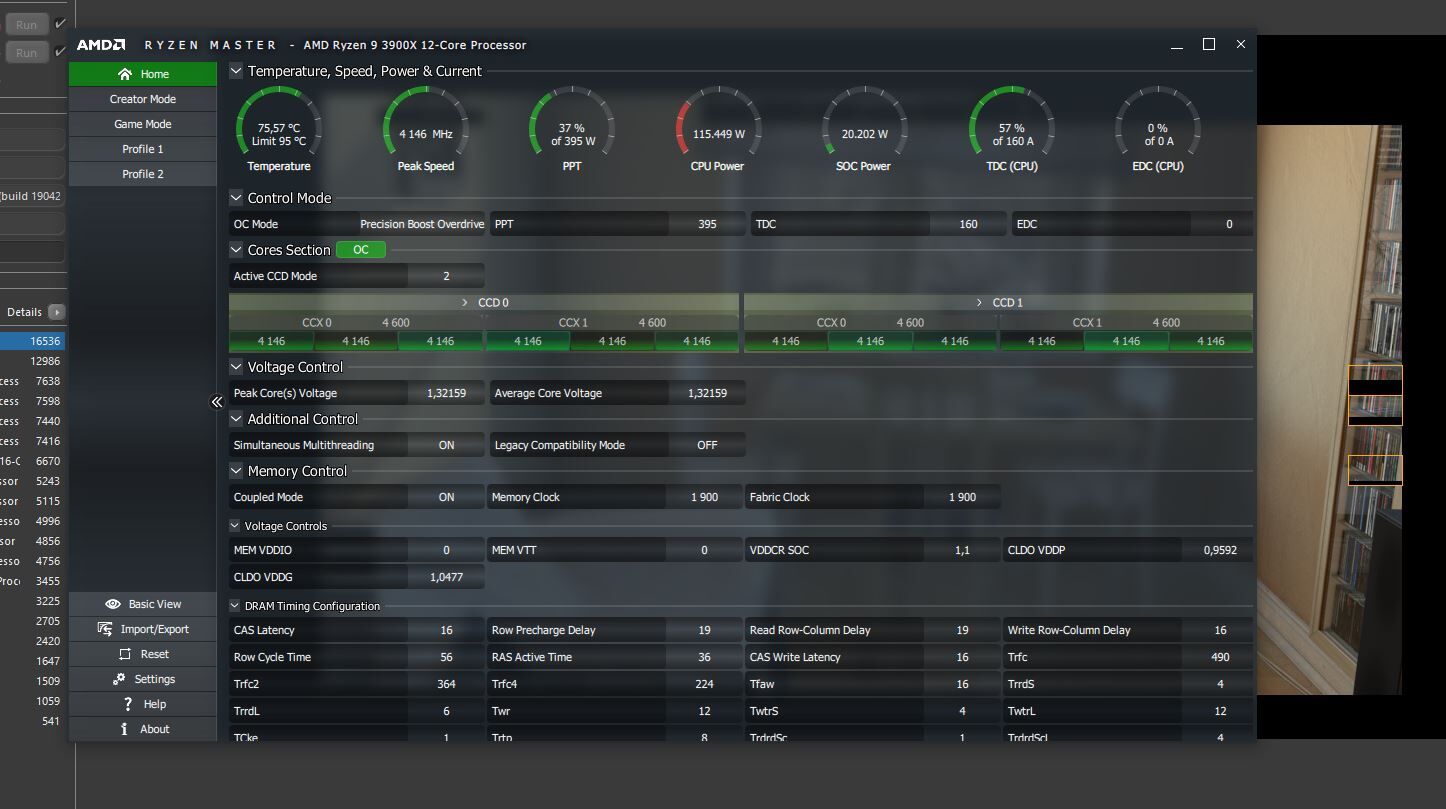Select the Game Mode profile
The width and height of the screenshot is (1446, 809).
coord(142,124)
